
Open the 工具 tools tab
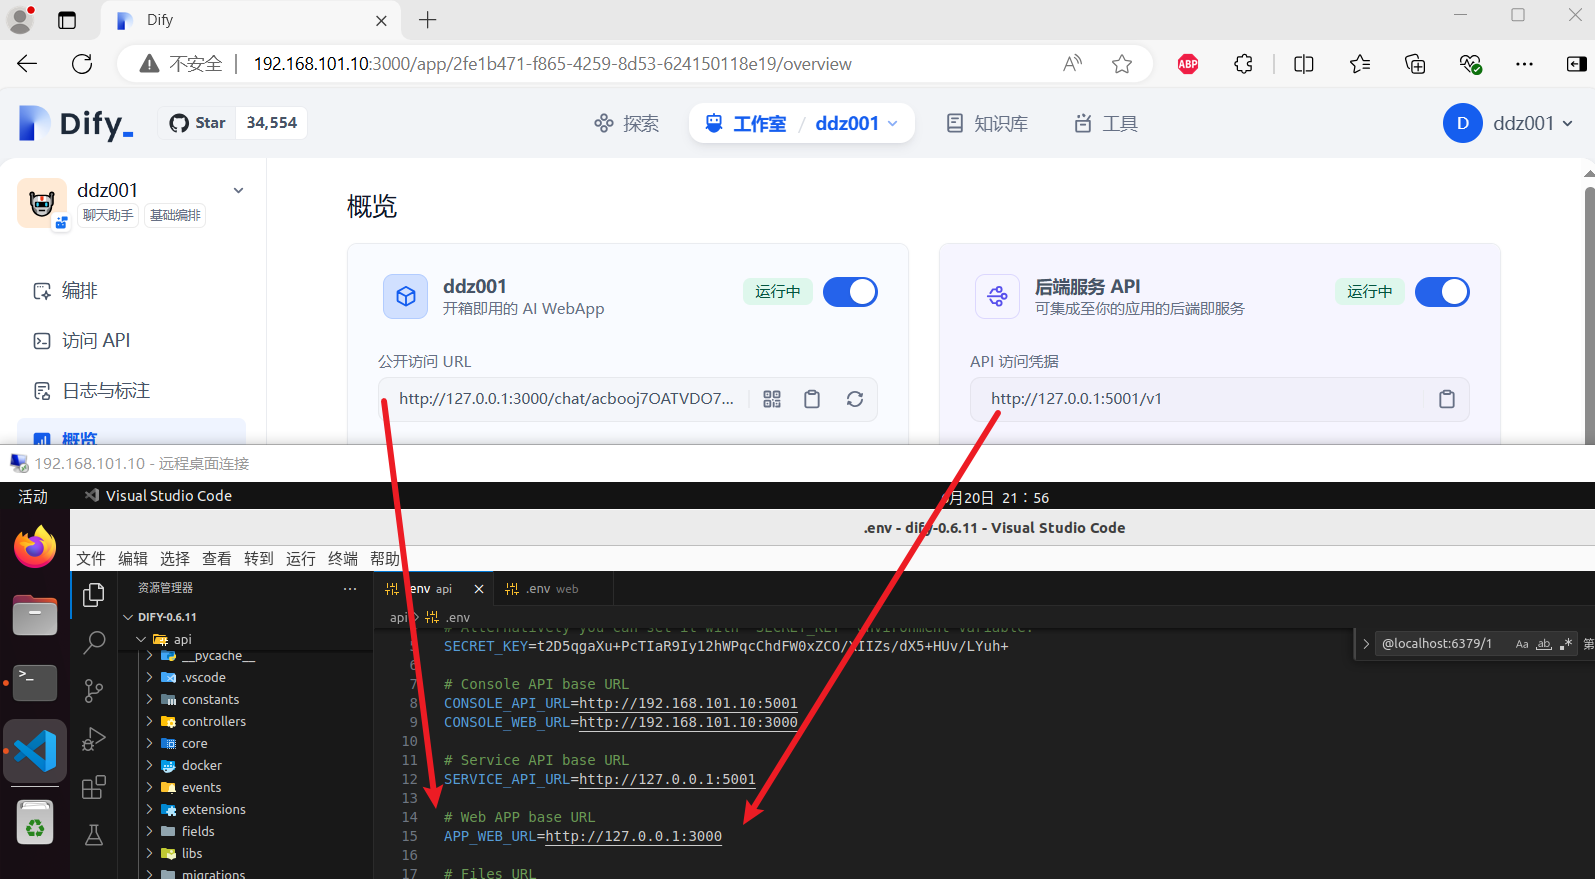(x=1106, y=123)
